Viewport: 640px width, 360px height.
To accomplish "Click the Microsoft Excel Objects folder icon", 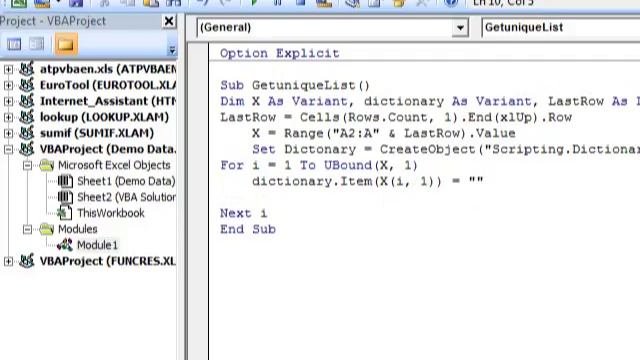I will tap(47, 165).
